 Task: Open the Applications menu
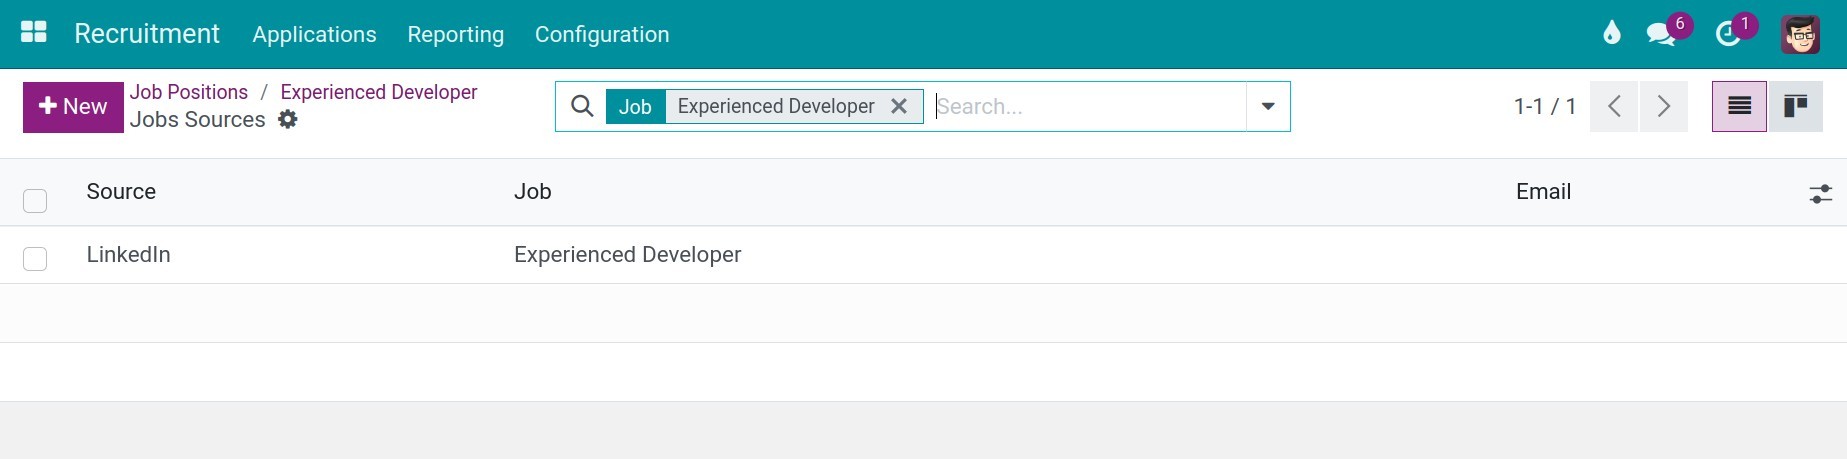coord(314,34)
